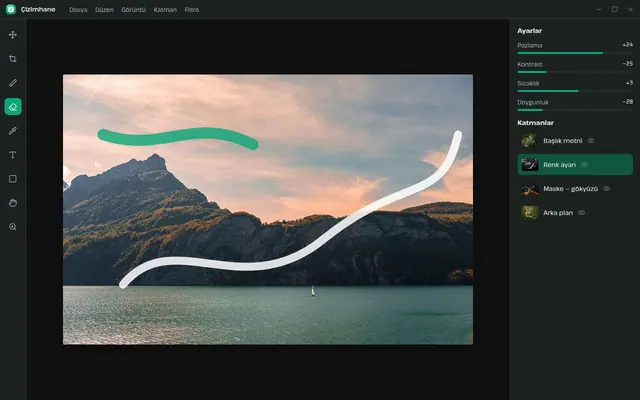
Task: Click the Çizimhane app logo icon
Action: click(x=11, y=9)
